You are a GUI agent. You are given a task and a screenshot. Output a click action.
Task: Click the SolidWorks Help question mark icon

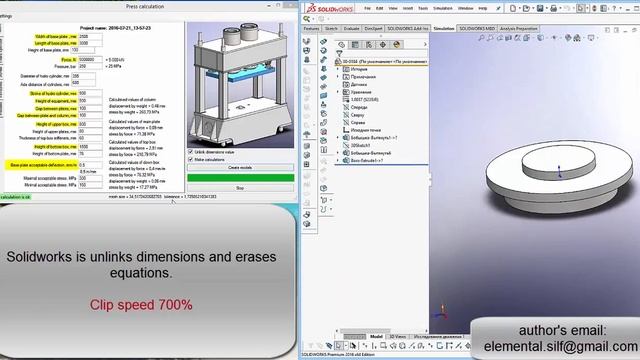coord(614,8)
